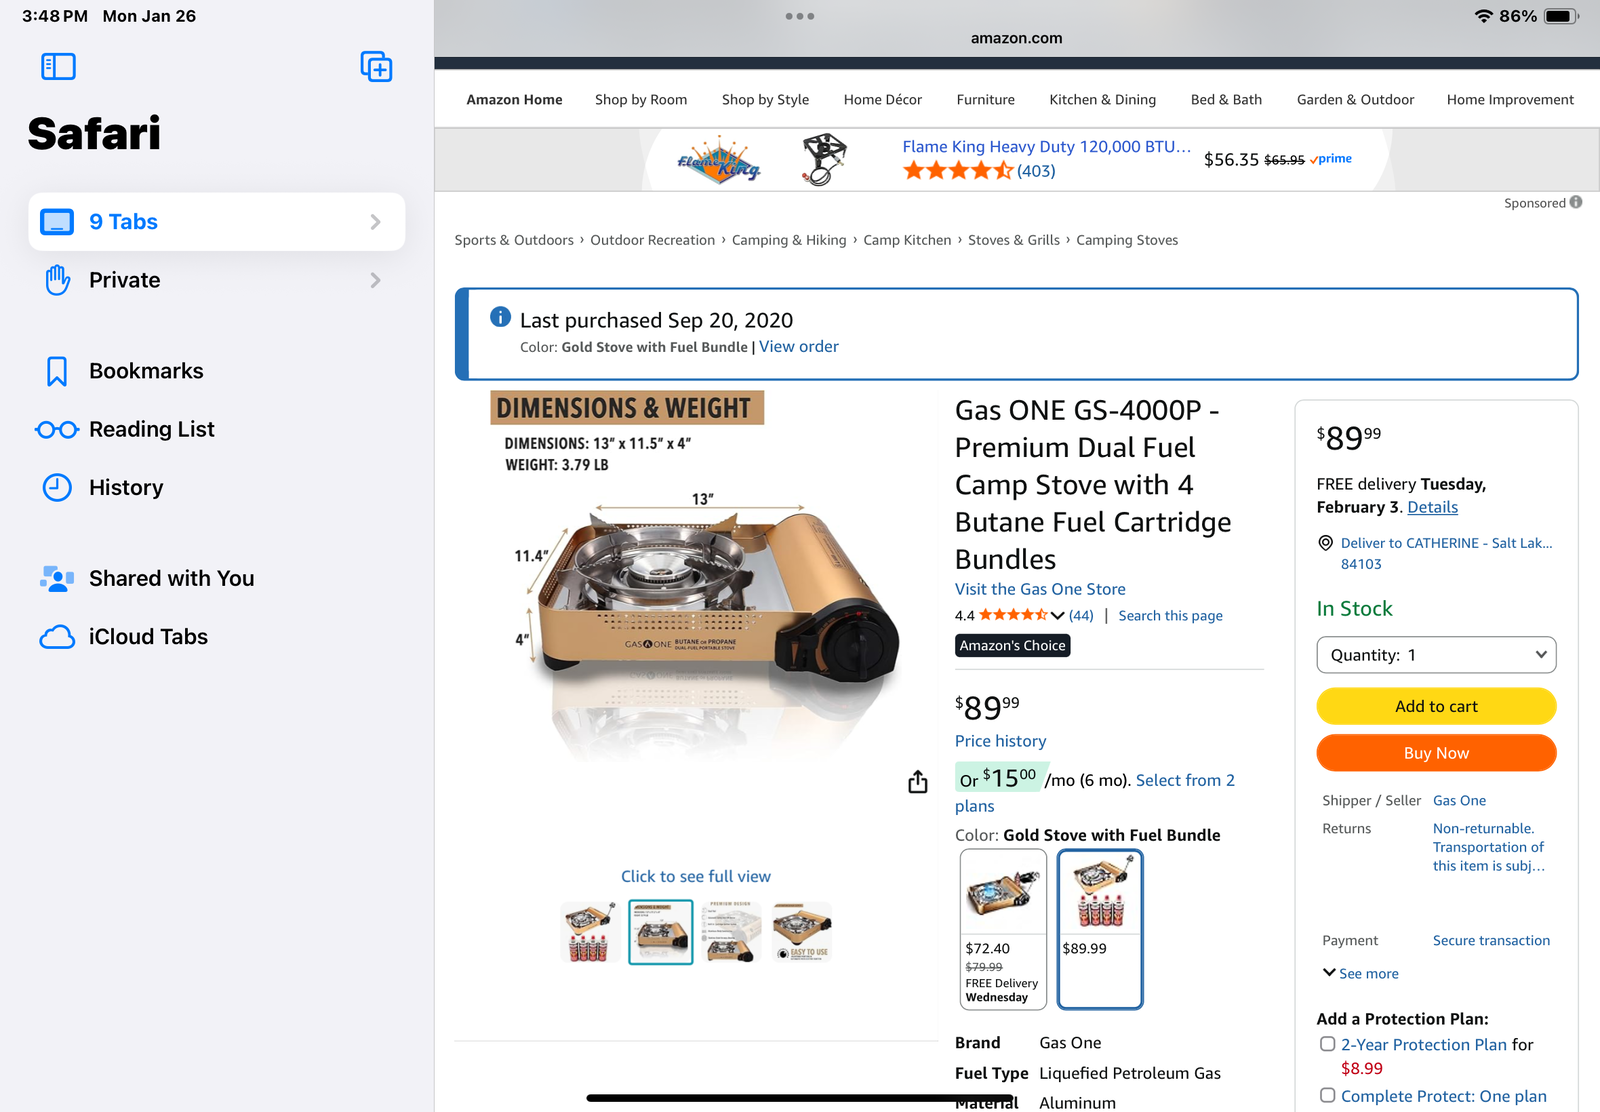Select the $72.40 stove color option
The height and width of the screenshot is (1112, 1600).
click(x=1002, y=928)
